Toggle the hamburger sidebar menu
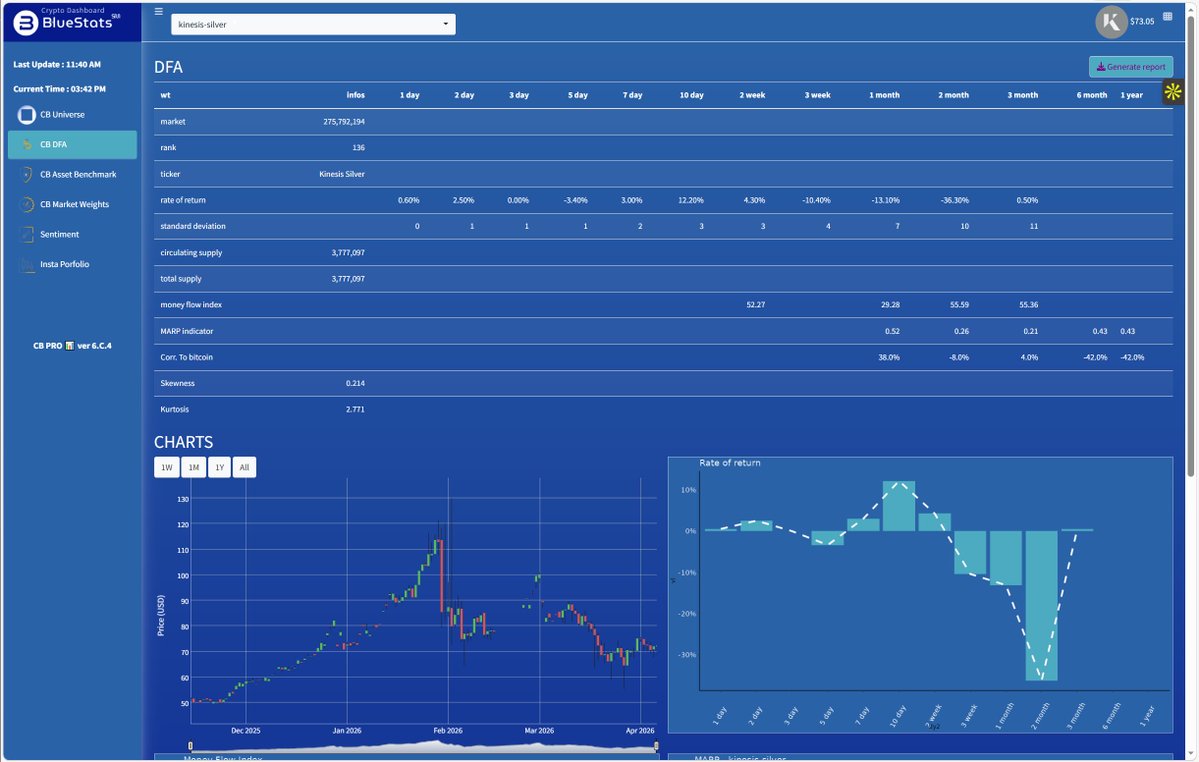The height and width of the screenshot is (762, 1199). (158, 11)
